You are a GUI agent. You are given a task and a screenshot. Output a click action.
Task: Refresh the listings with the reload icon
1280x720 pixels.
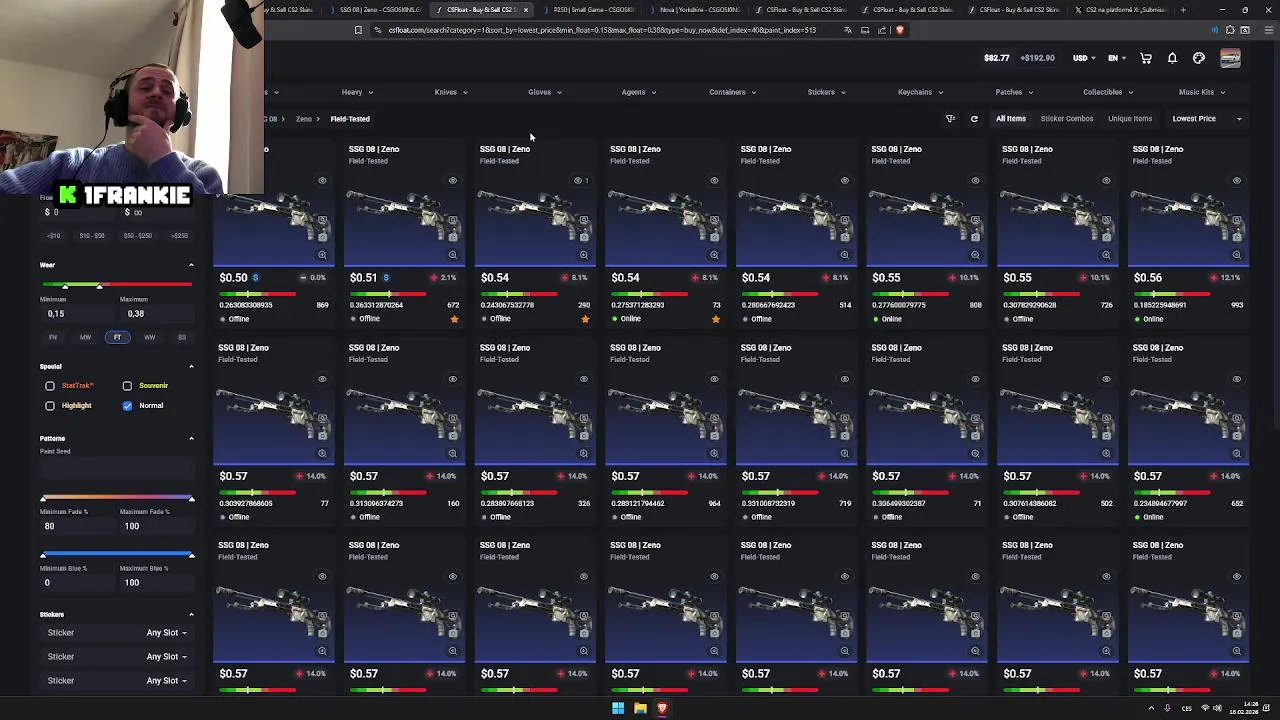974,119
